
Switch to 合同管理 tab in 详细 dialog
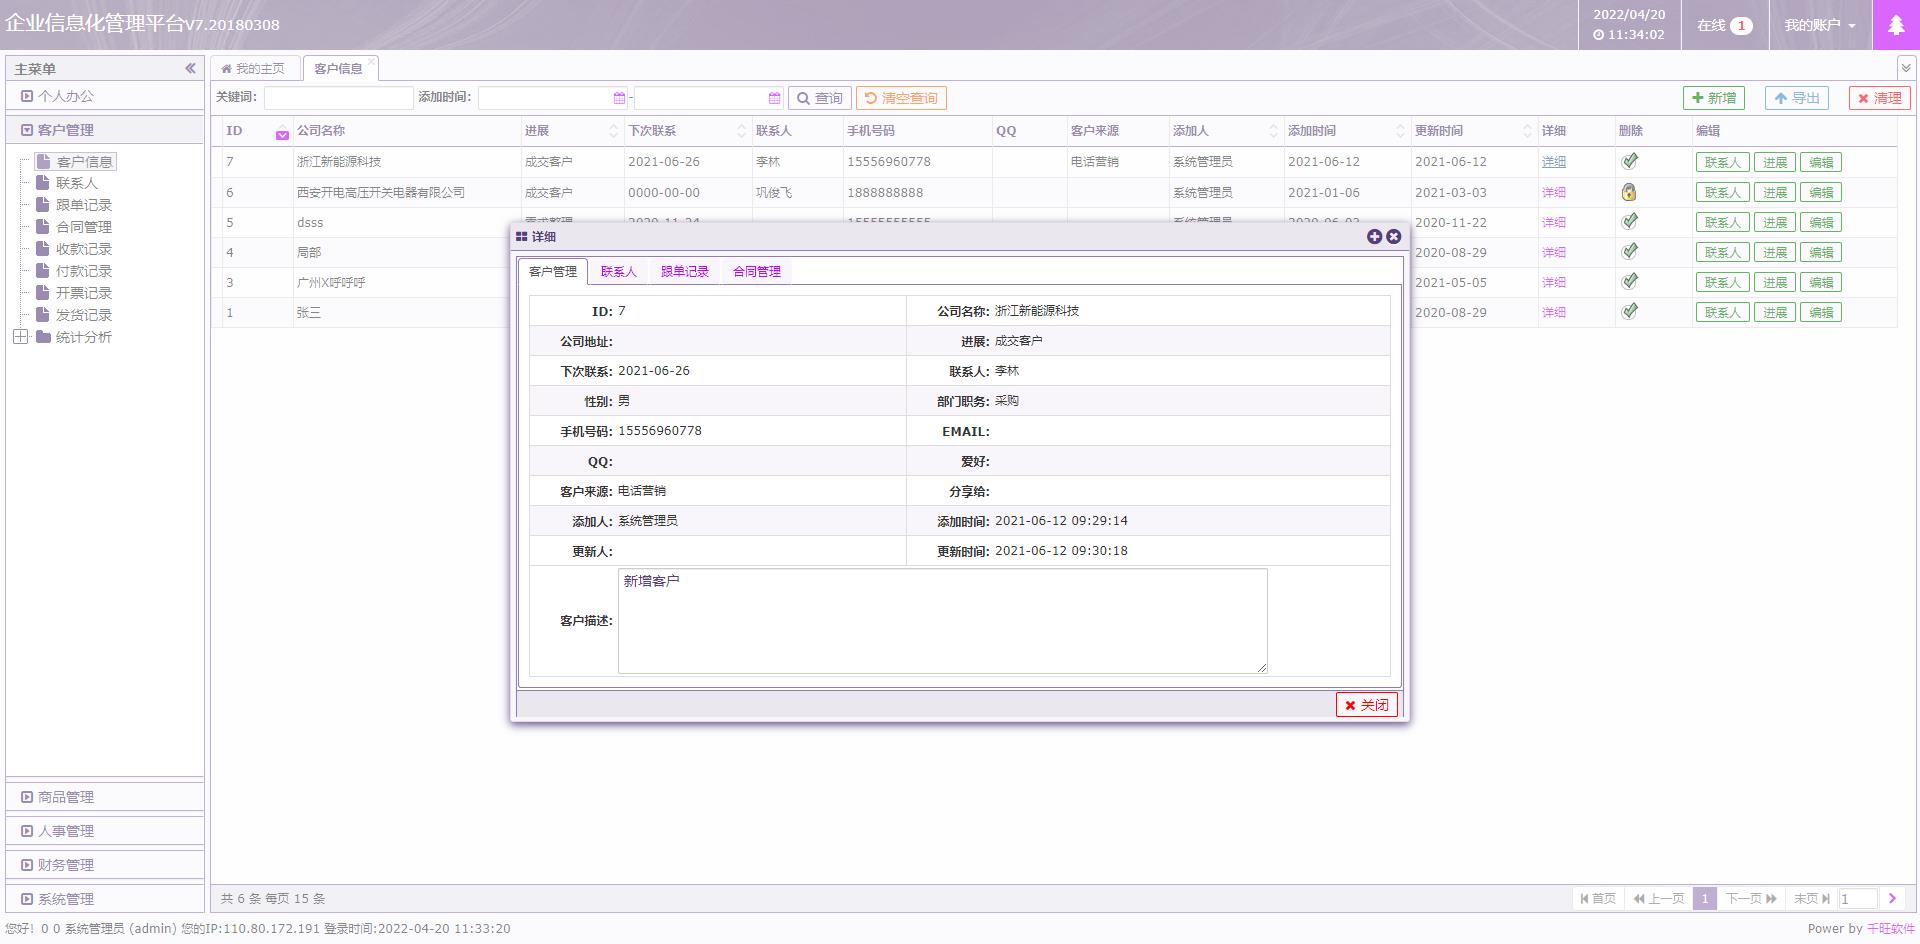point(756,271)
